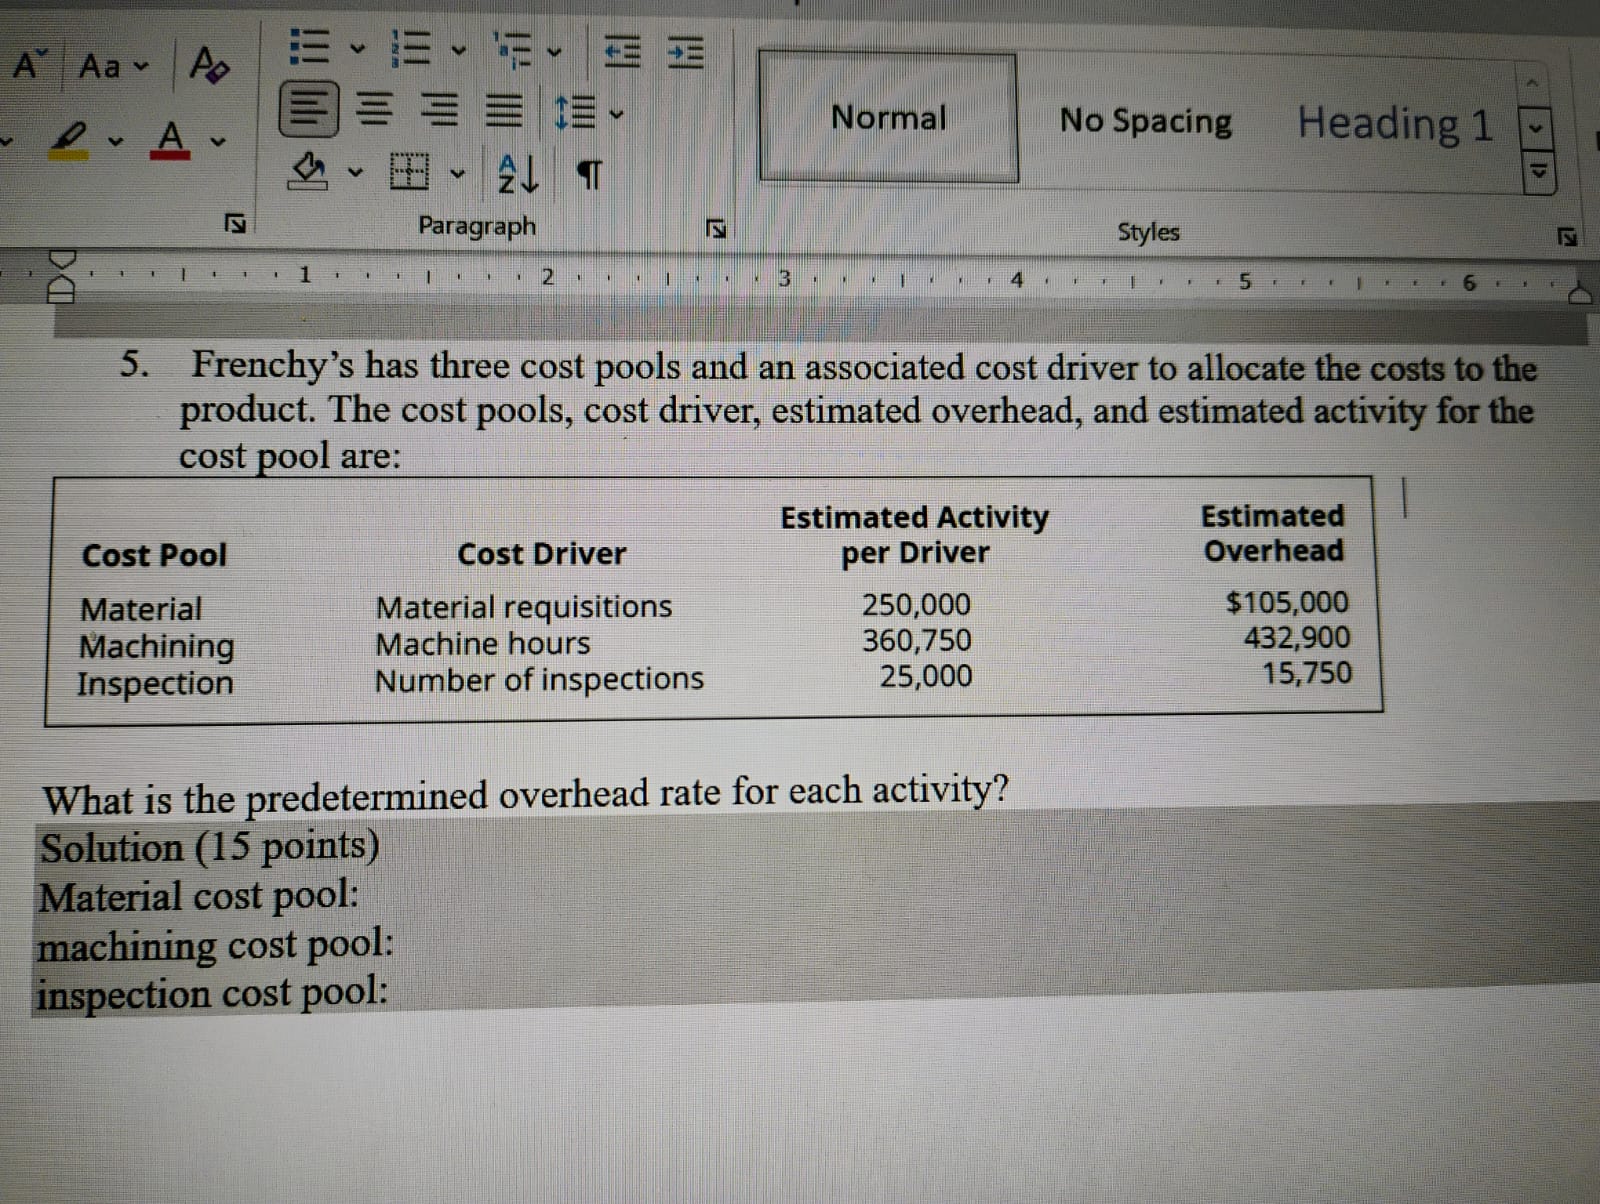The image size is (1600, 1204).
Task: Click the Clear All Formatting icon
Action: [209, 65]
